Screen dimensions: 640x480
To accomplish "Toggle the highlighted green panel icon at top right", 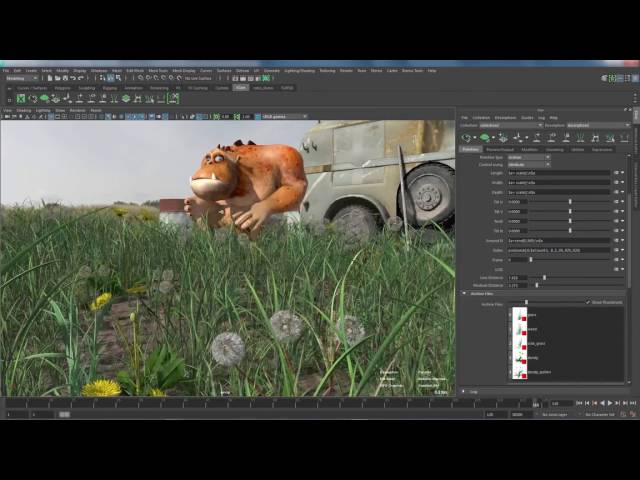I will [x=612, y=78].
